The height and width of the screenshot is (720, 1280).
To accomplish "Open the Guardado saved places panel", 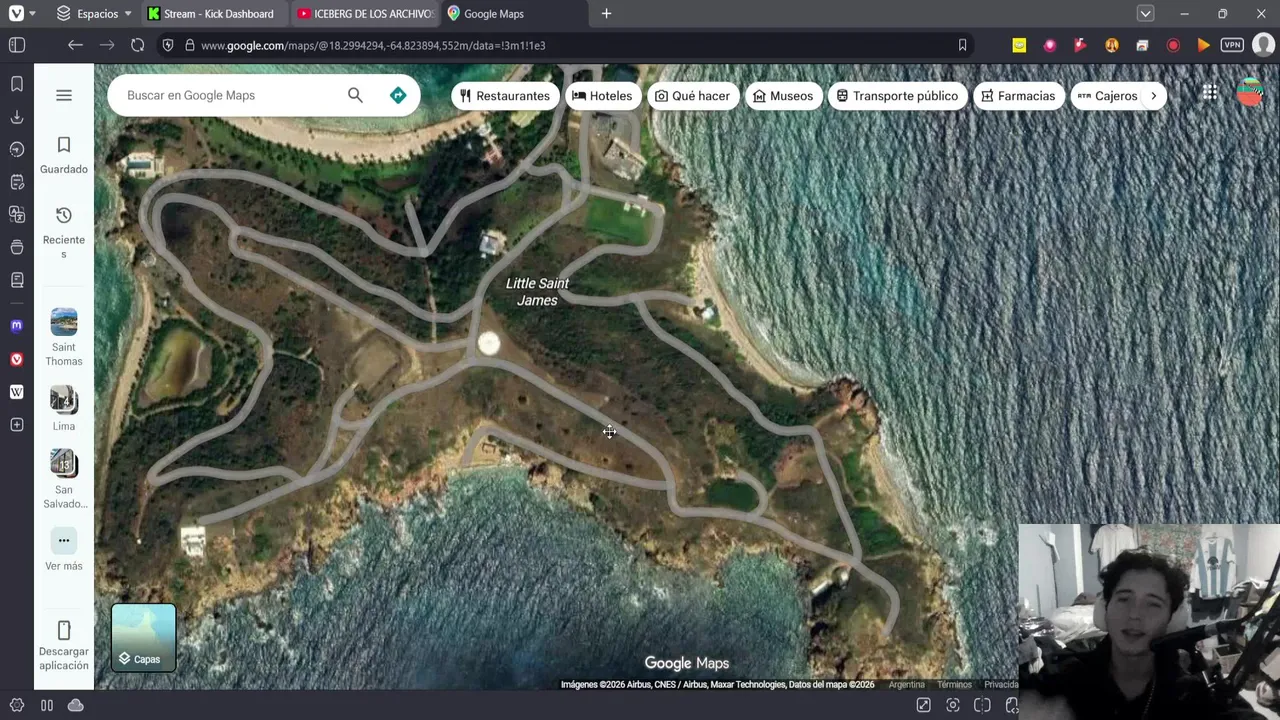I will click(x=64, y=156).
